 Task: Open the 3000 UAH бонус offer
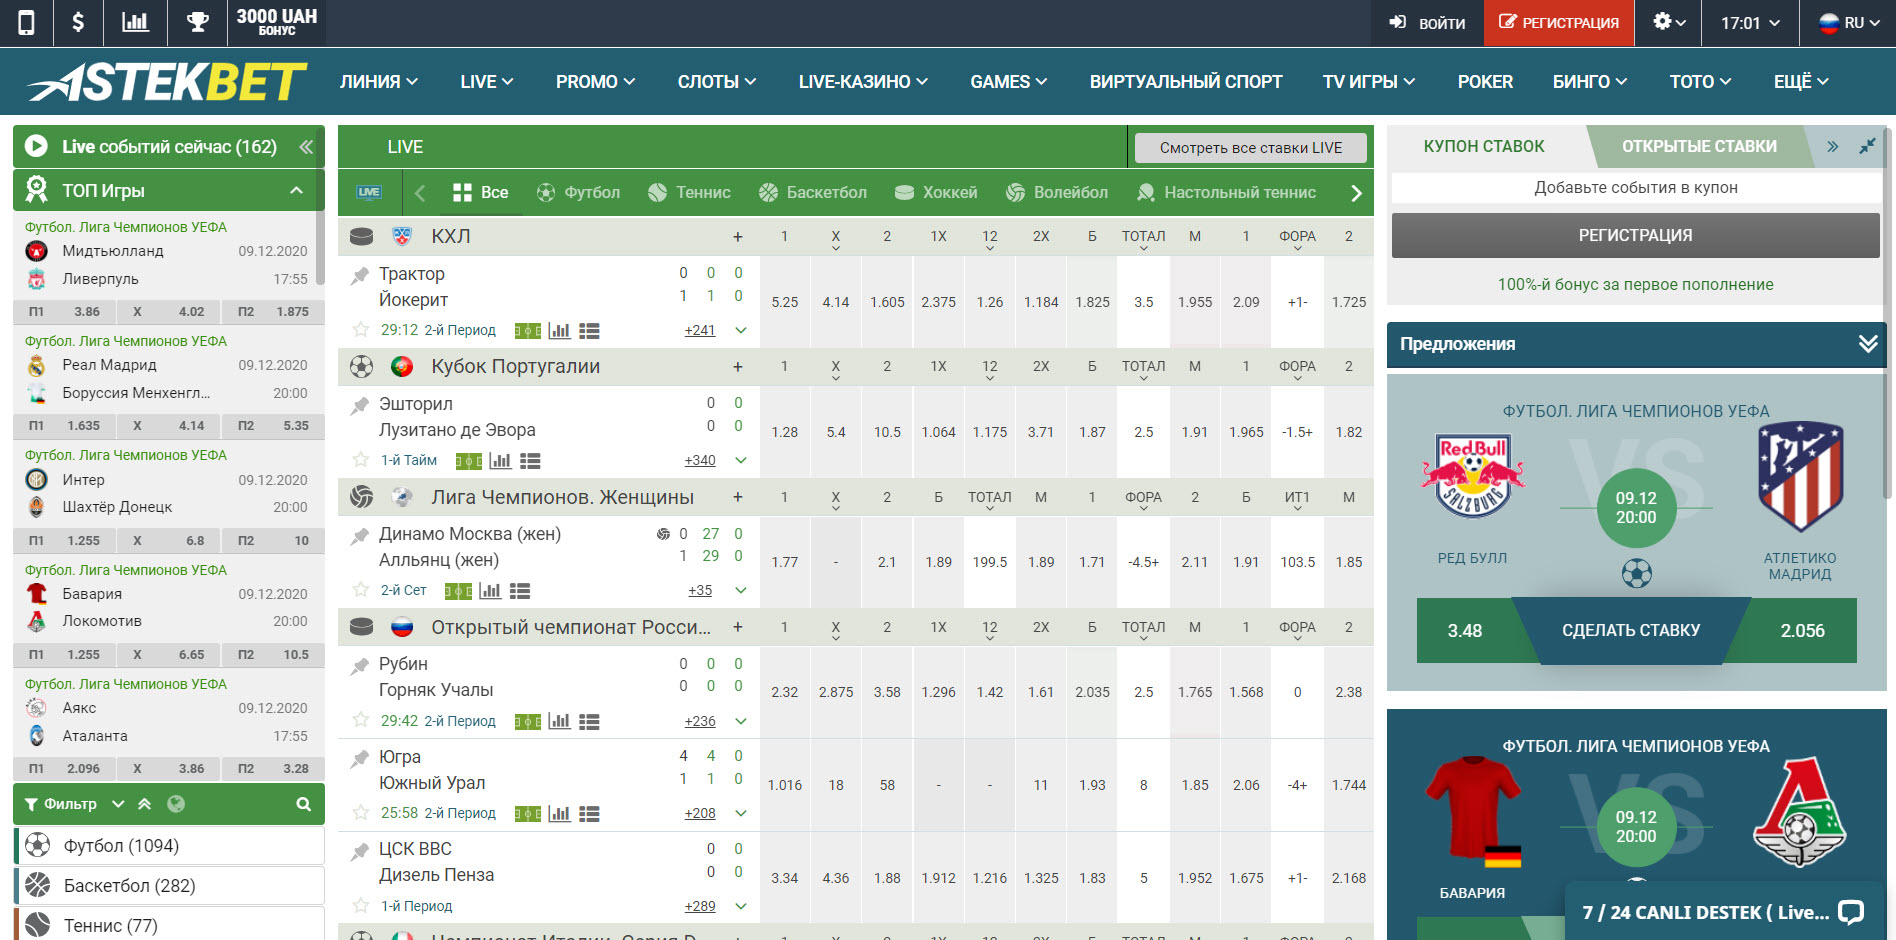[277, 22]
